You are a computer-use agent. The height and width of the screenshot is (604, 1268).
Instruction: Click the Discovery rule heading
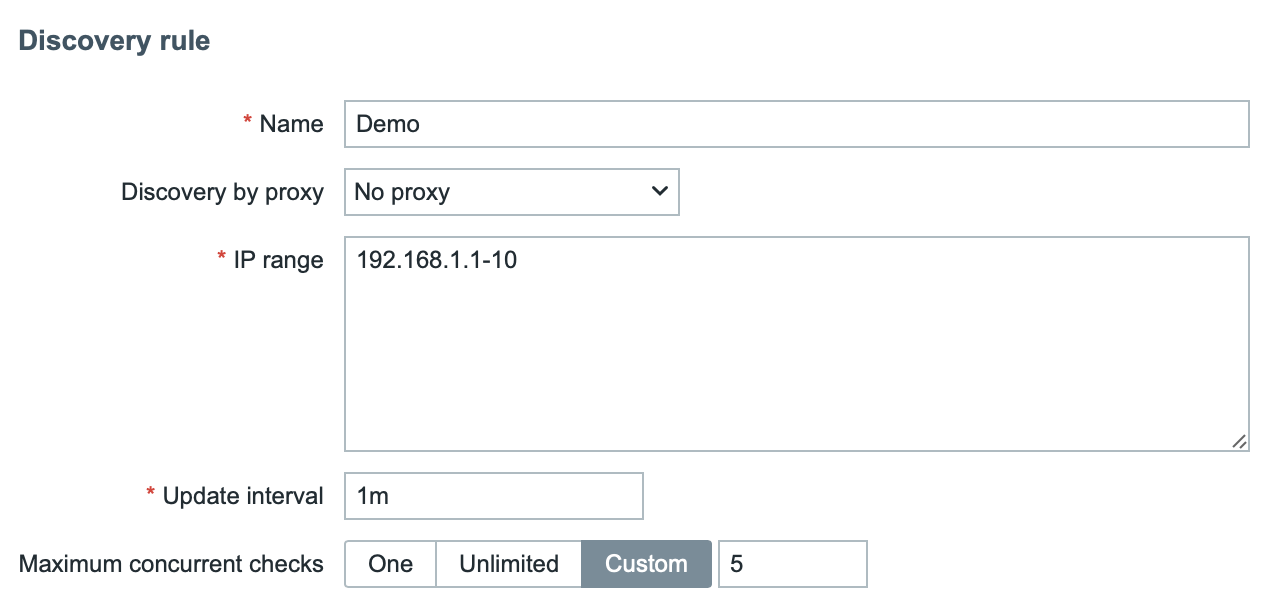click(x=114, y=41)
